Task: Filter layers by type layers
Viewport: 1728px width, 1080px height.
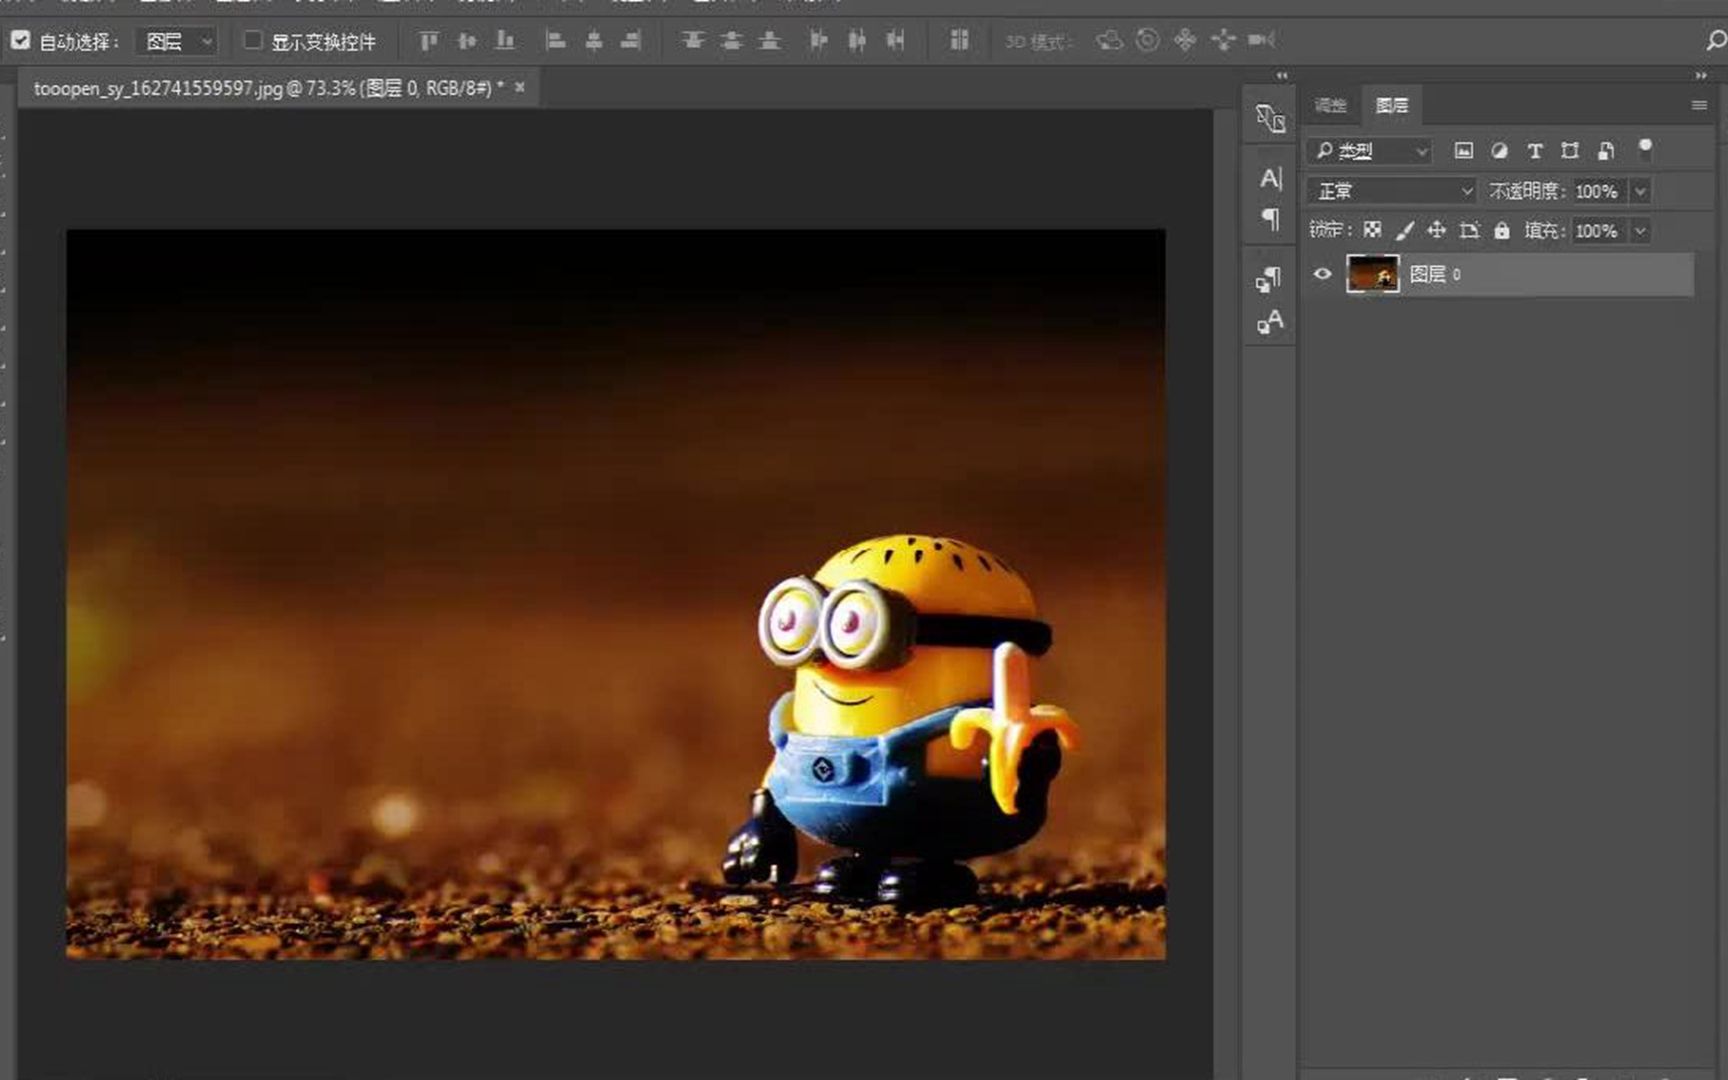Action: click(x=1535, y=151)
